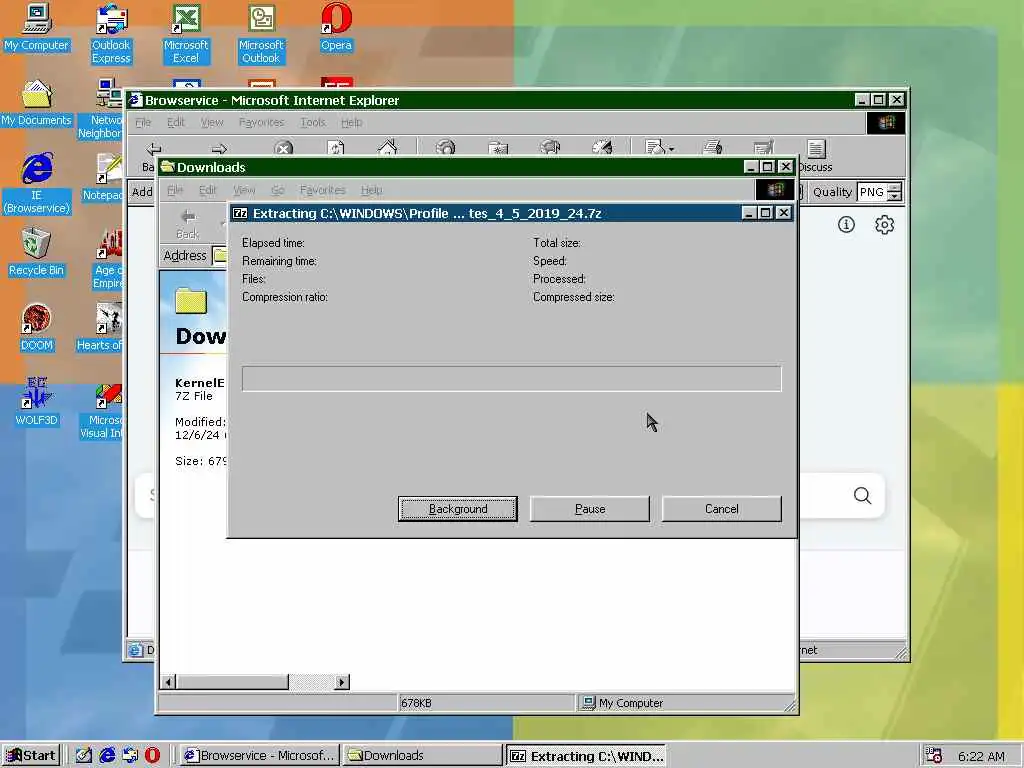This screenshot has height=768, width=1024.
Task: Open Go menu in Downloads window
Action: (x=278, y=190)
